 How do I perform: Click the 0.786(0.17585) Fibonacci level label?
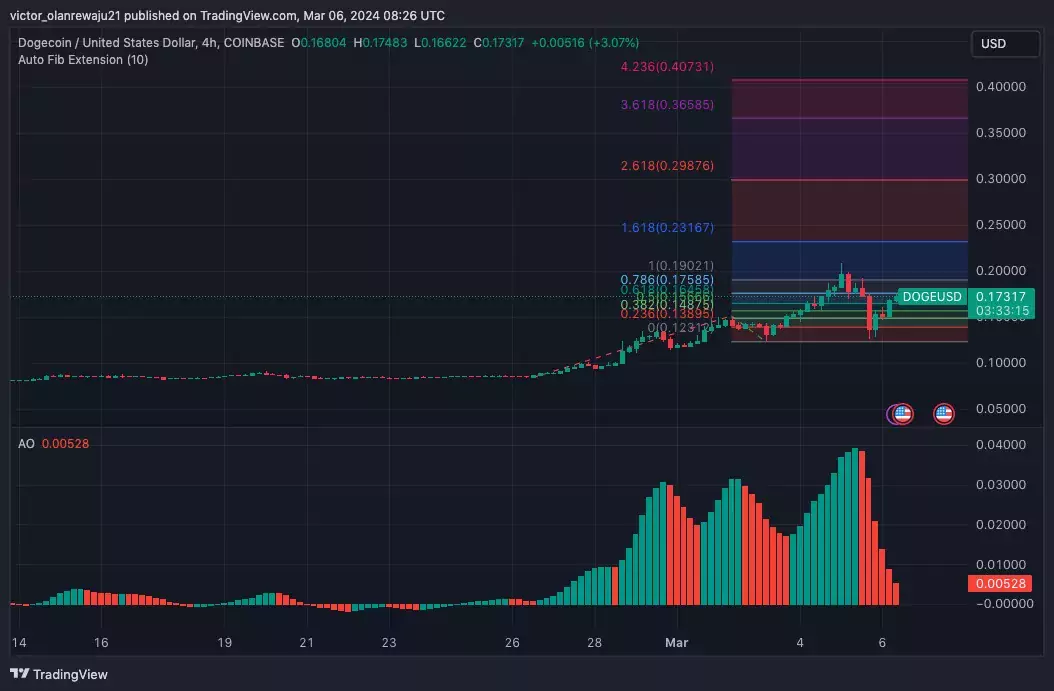point(667,280)
